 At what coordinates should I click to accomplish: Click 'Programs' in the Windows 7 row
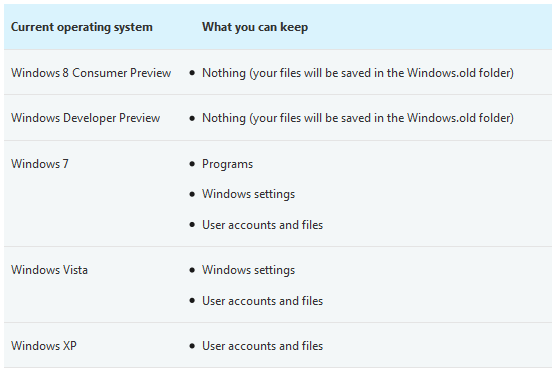pyautogui.click(x=227, y=164)
